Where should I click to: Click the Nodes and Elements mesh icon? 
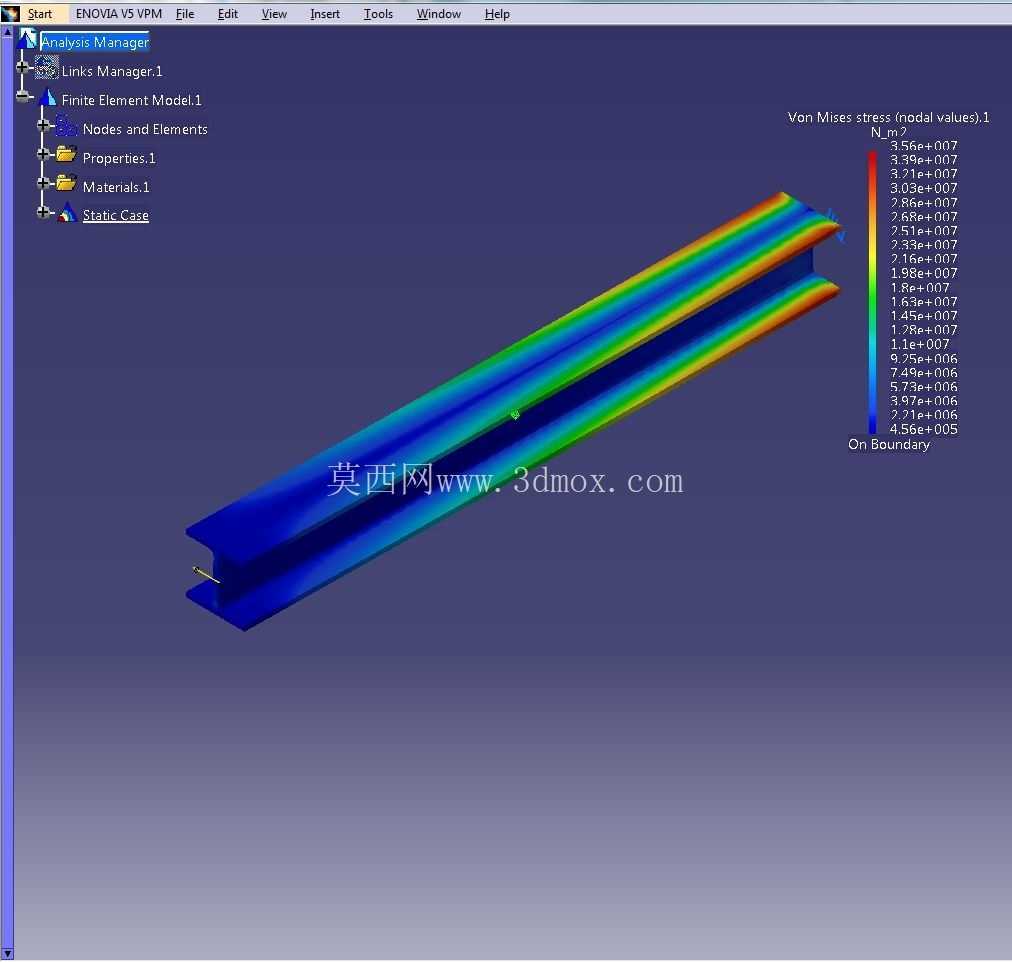click(66, 126)
